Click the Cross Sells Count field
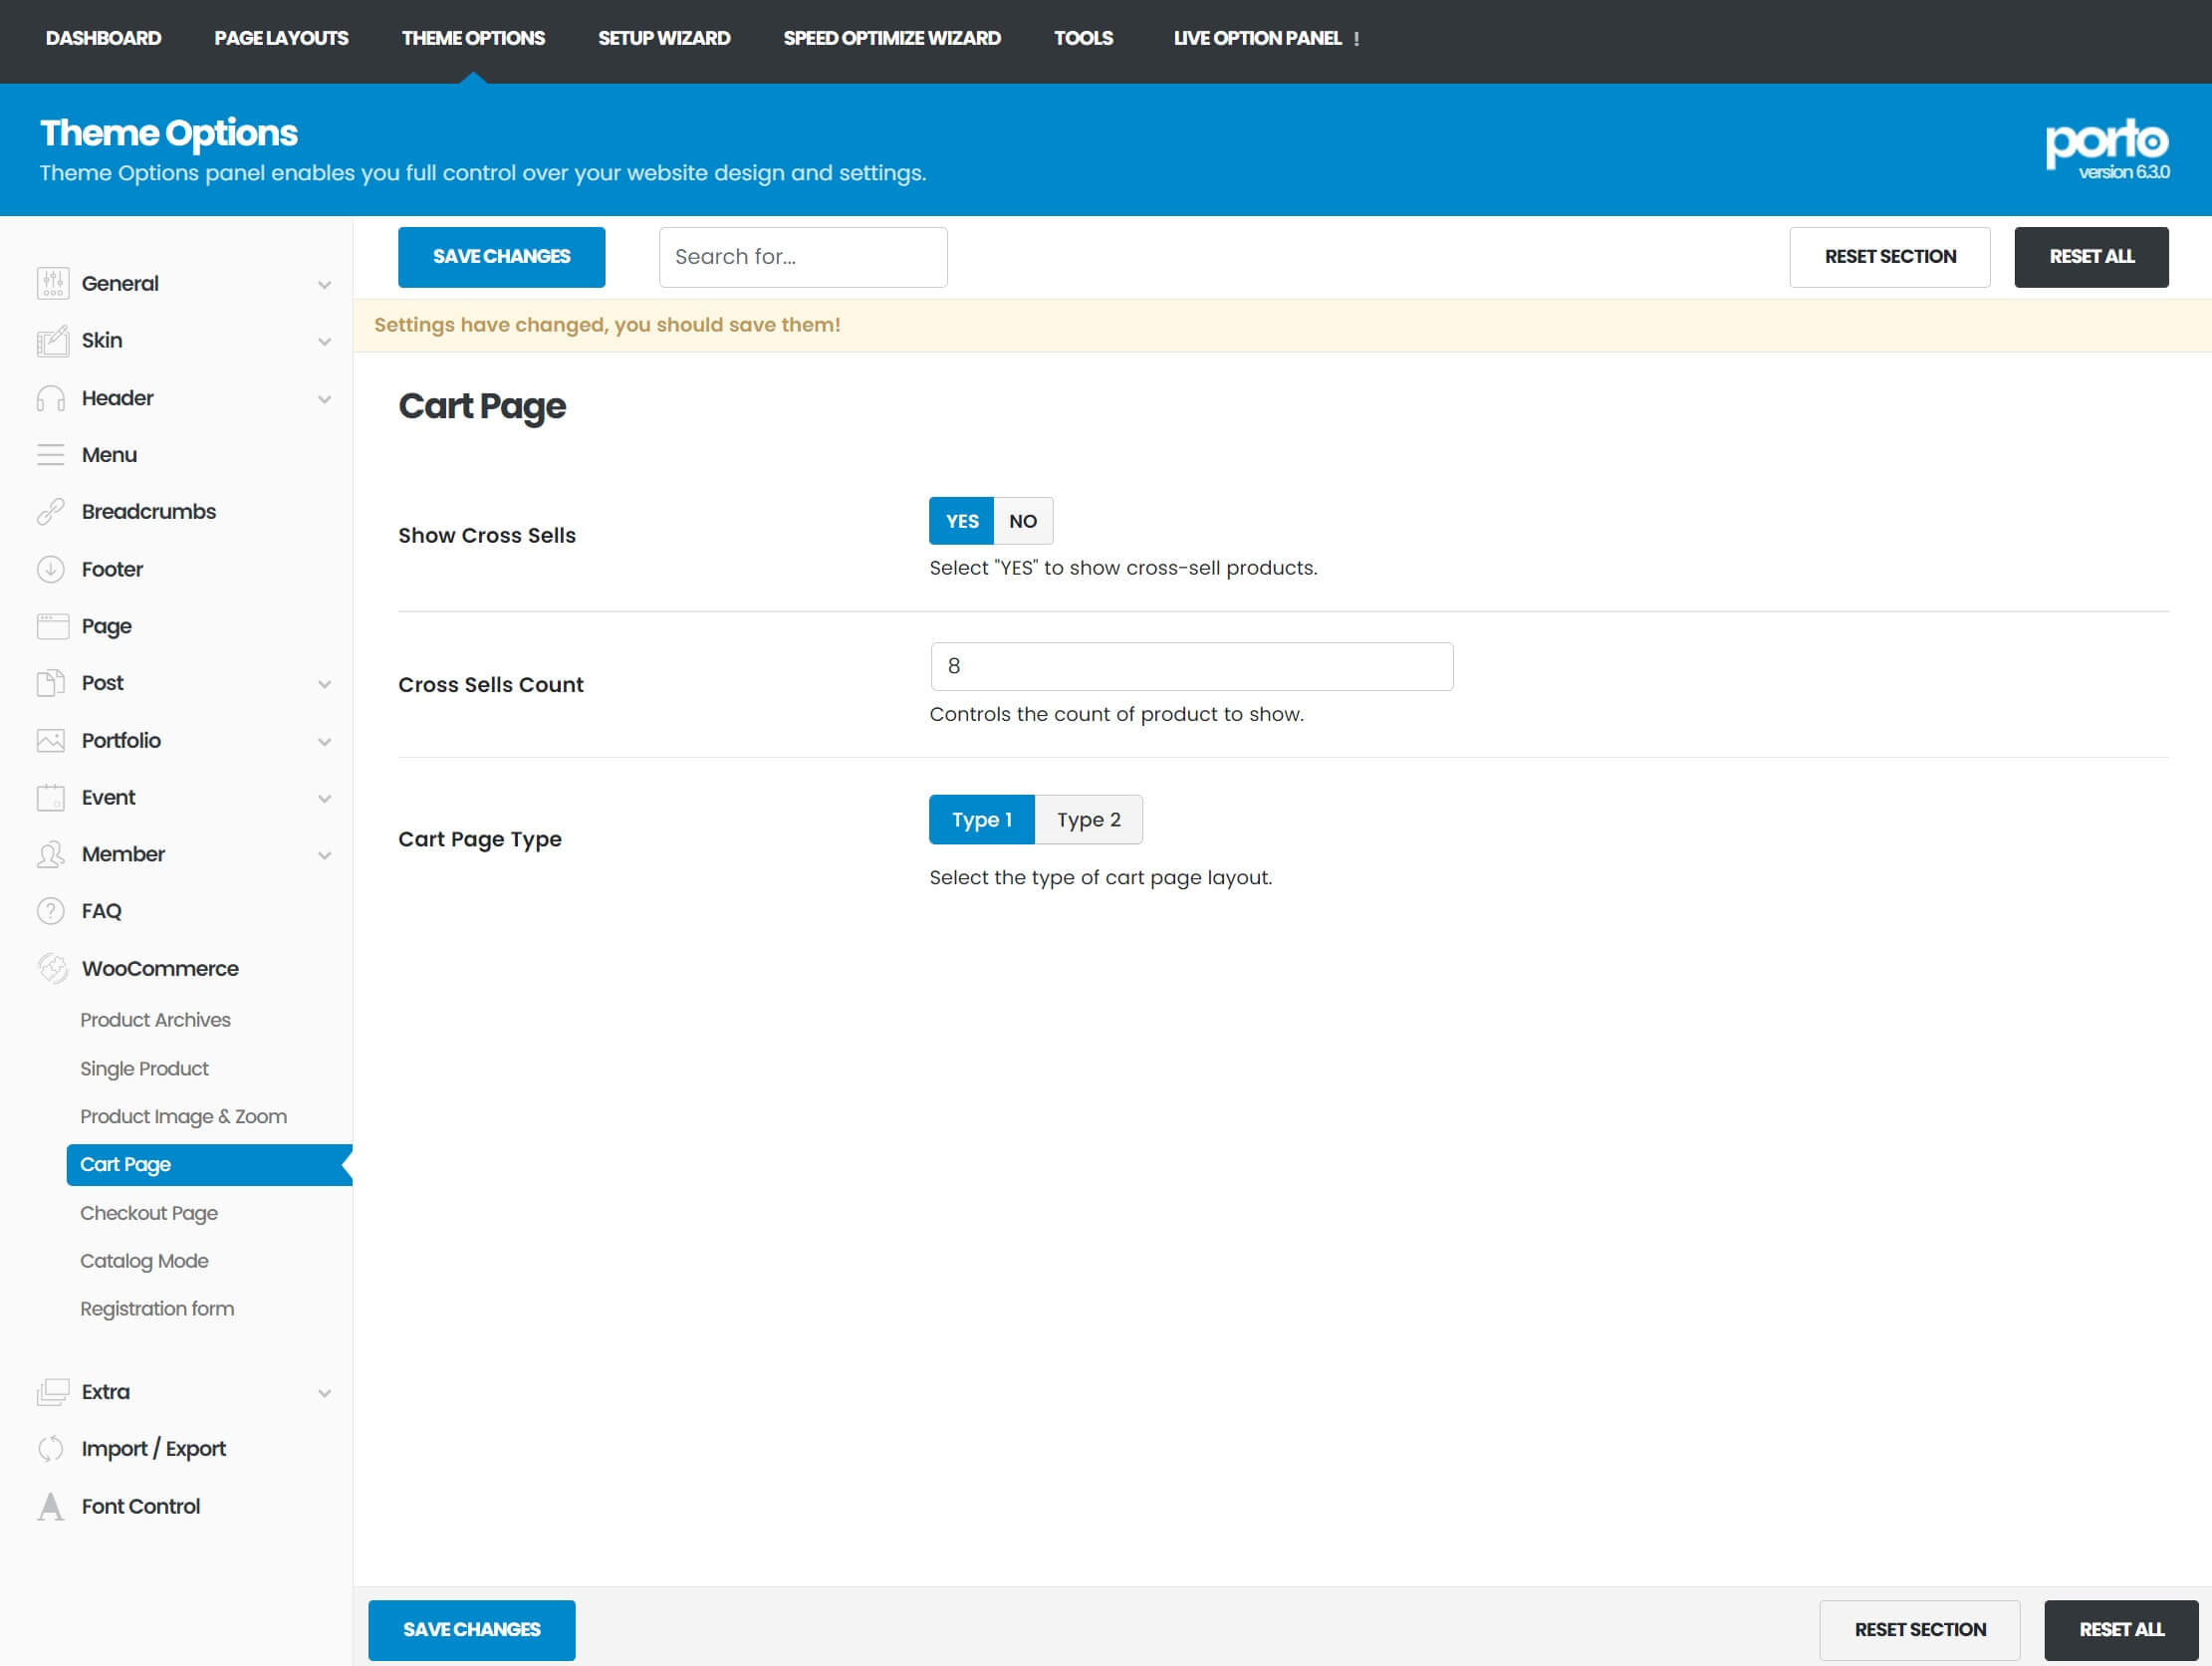The height and width of the screenshot is (1666, 2212). click(x=1191, y=666)
